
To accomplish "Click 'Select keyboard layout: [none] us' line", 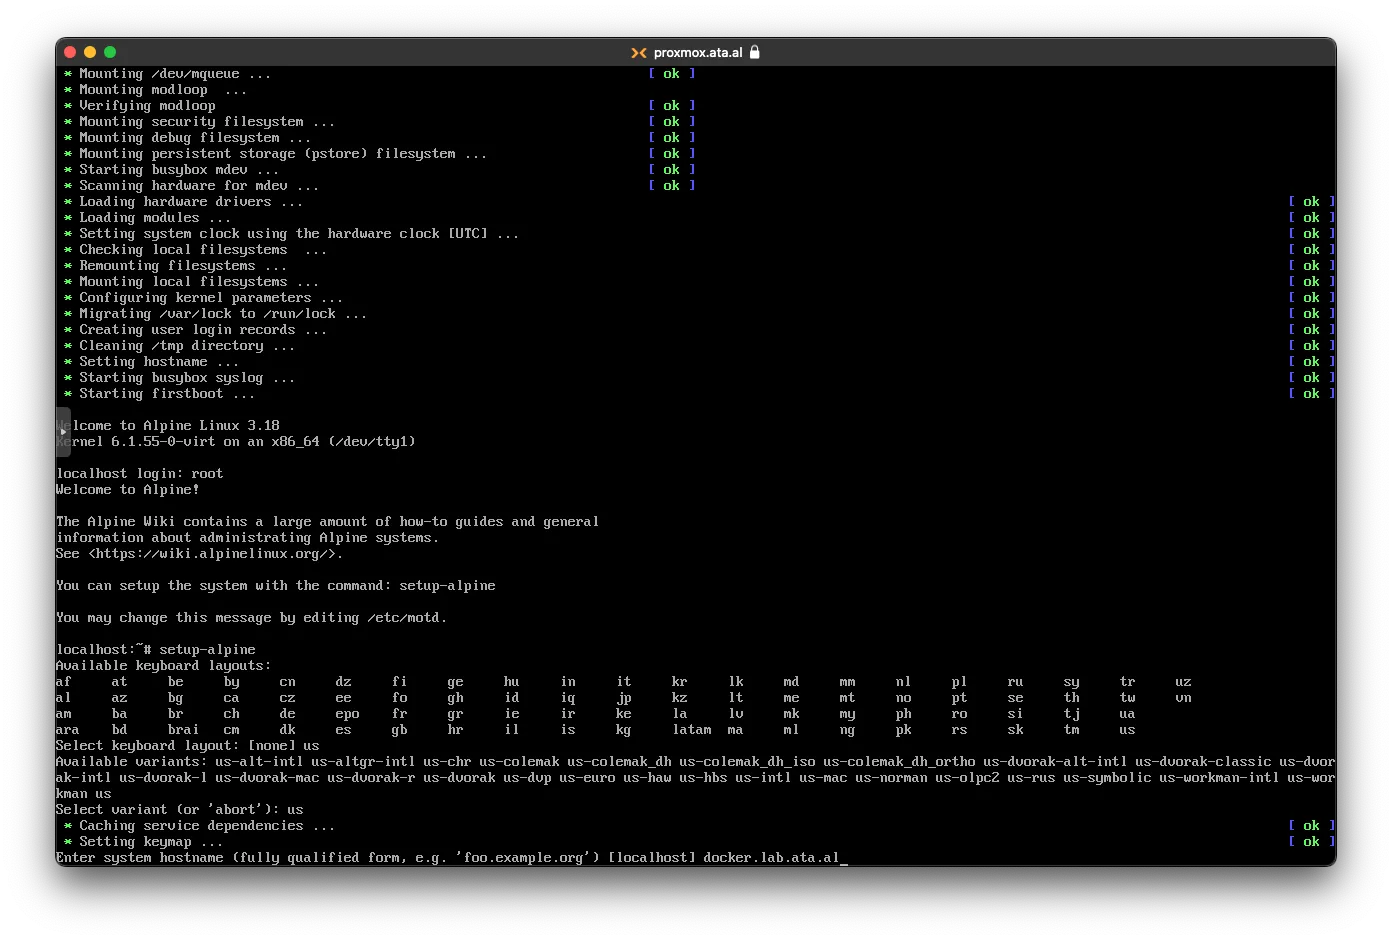I will 188,745.
